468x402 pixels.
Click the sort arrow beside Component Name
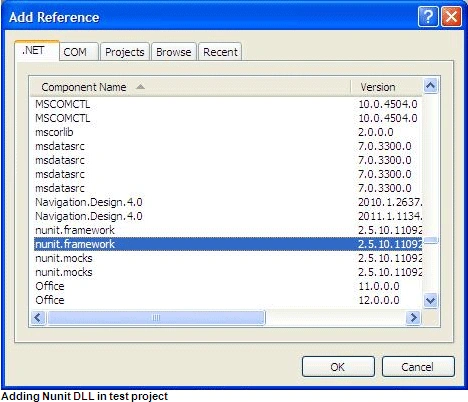pos(141,87)
